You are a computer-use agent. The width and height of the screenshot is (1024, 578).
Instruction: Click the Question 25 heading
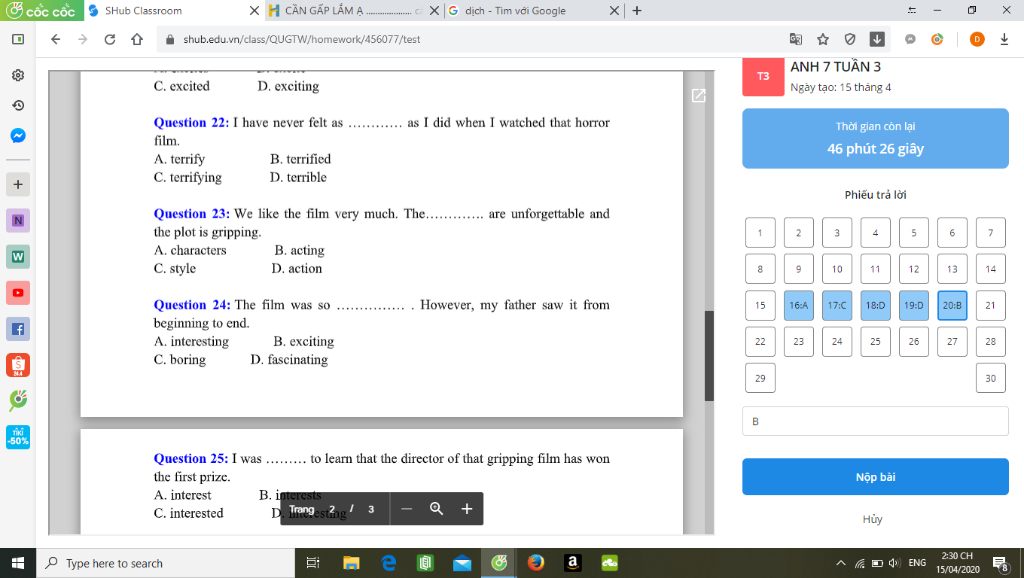click(x=191, y=458)
